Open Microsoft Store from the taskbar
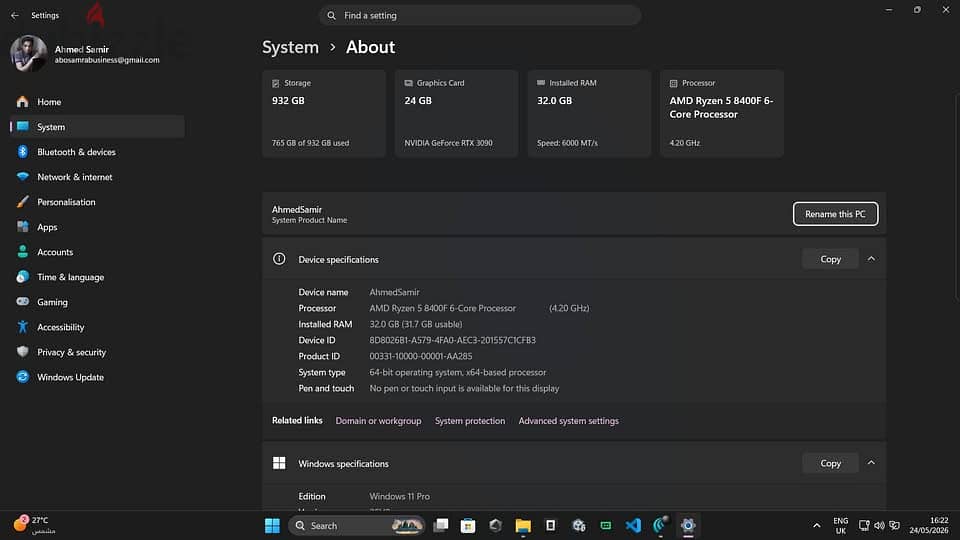 [x=468, y=525]
